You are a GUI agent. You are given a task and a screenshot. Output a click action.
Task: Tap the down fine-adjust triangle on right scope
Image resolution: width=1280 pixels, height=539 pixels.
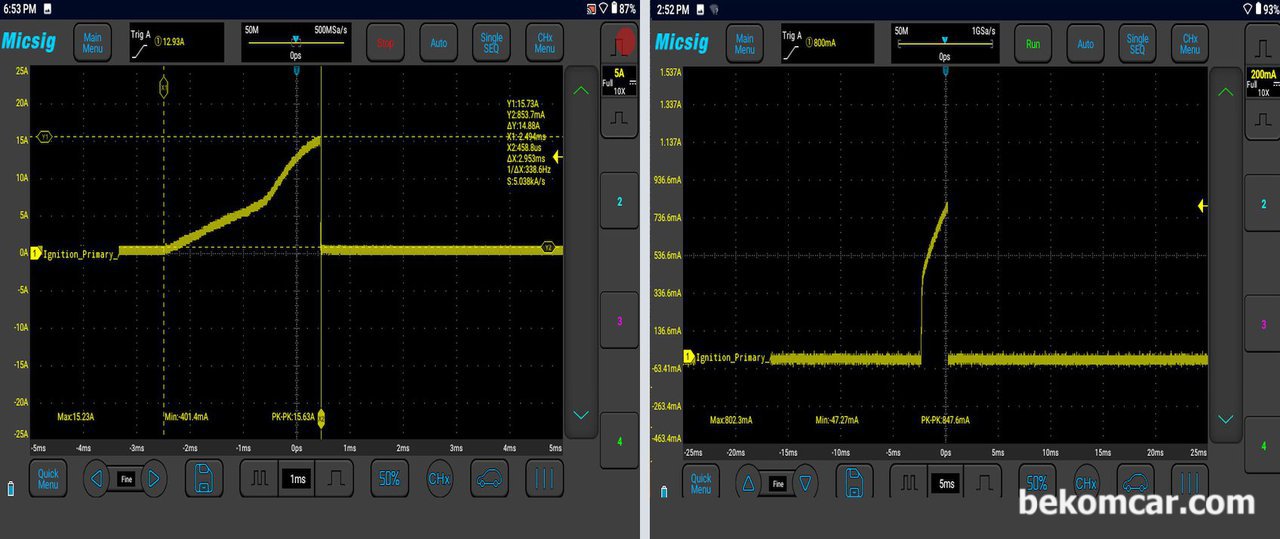pyautogui.click(x=806, y=484)
